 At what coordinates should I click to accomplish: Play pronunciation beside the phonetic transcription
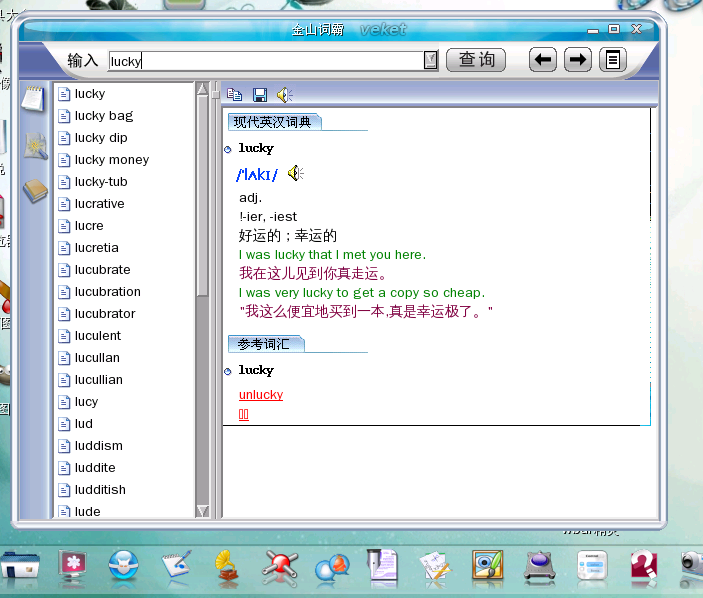pyautogui.click(x=296, y=173)
